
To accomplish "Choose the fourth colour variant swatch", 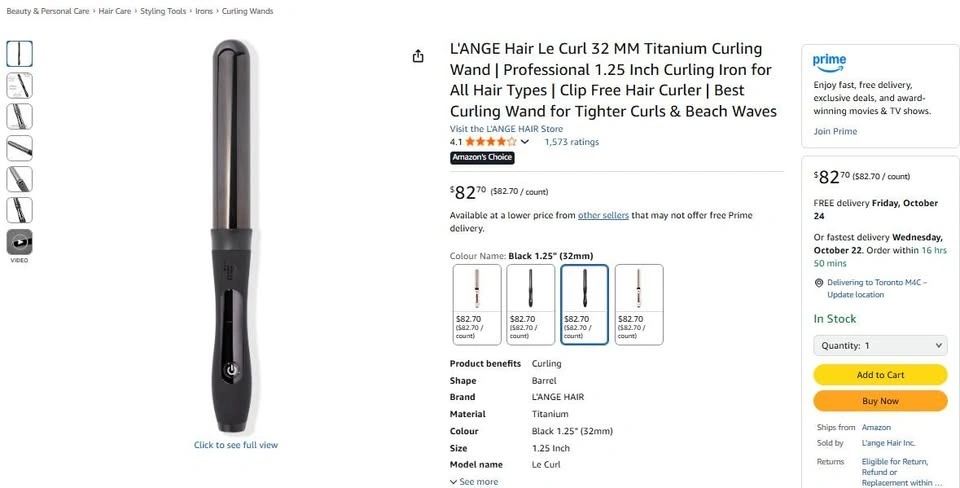I will point(639,304).
